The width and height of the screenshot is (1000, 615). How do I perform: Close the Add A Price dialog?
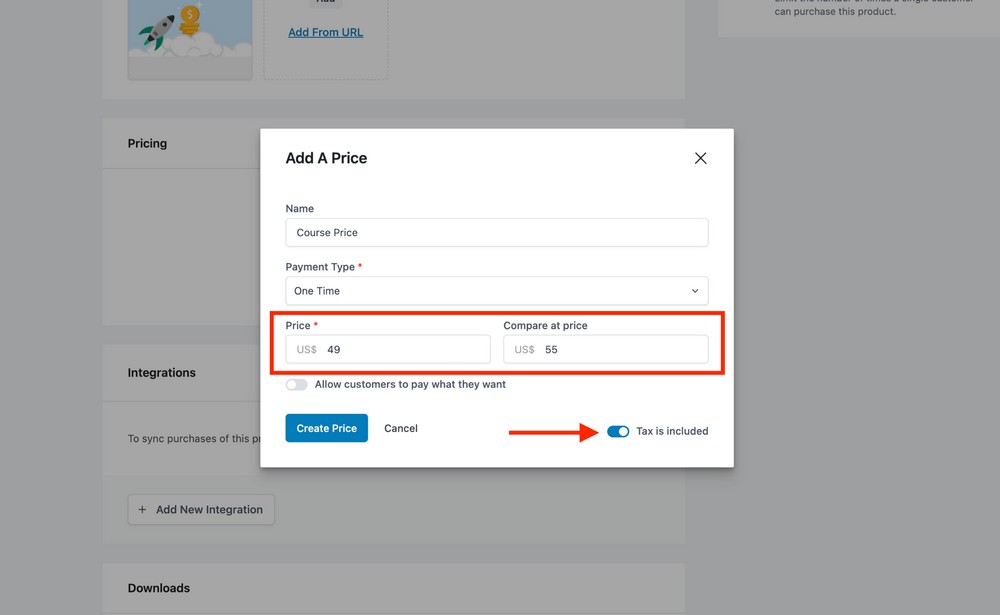coord(700,158)
